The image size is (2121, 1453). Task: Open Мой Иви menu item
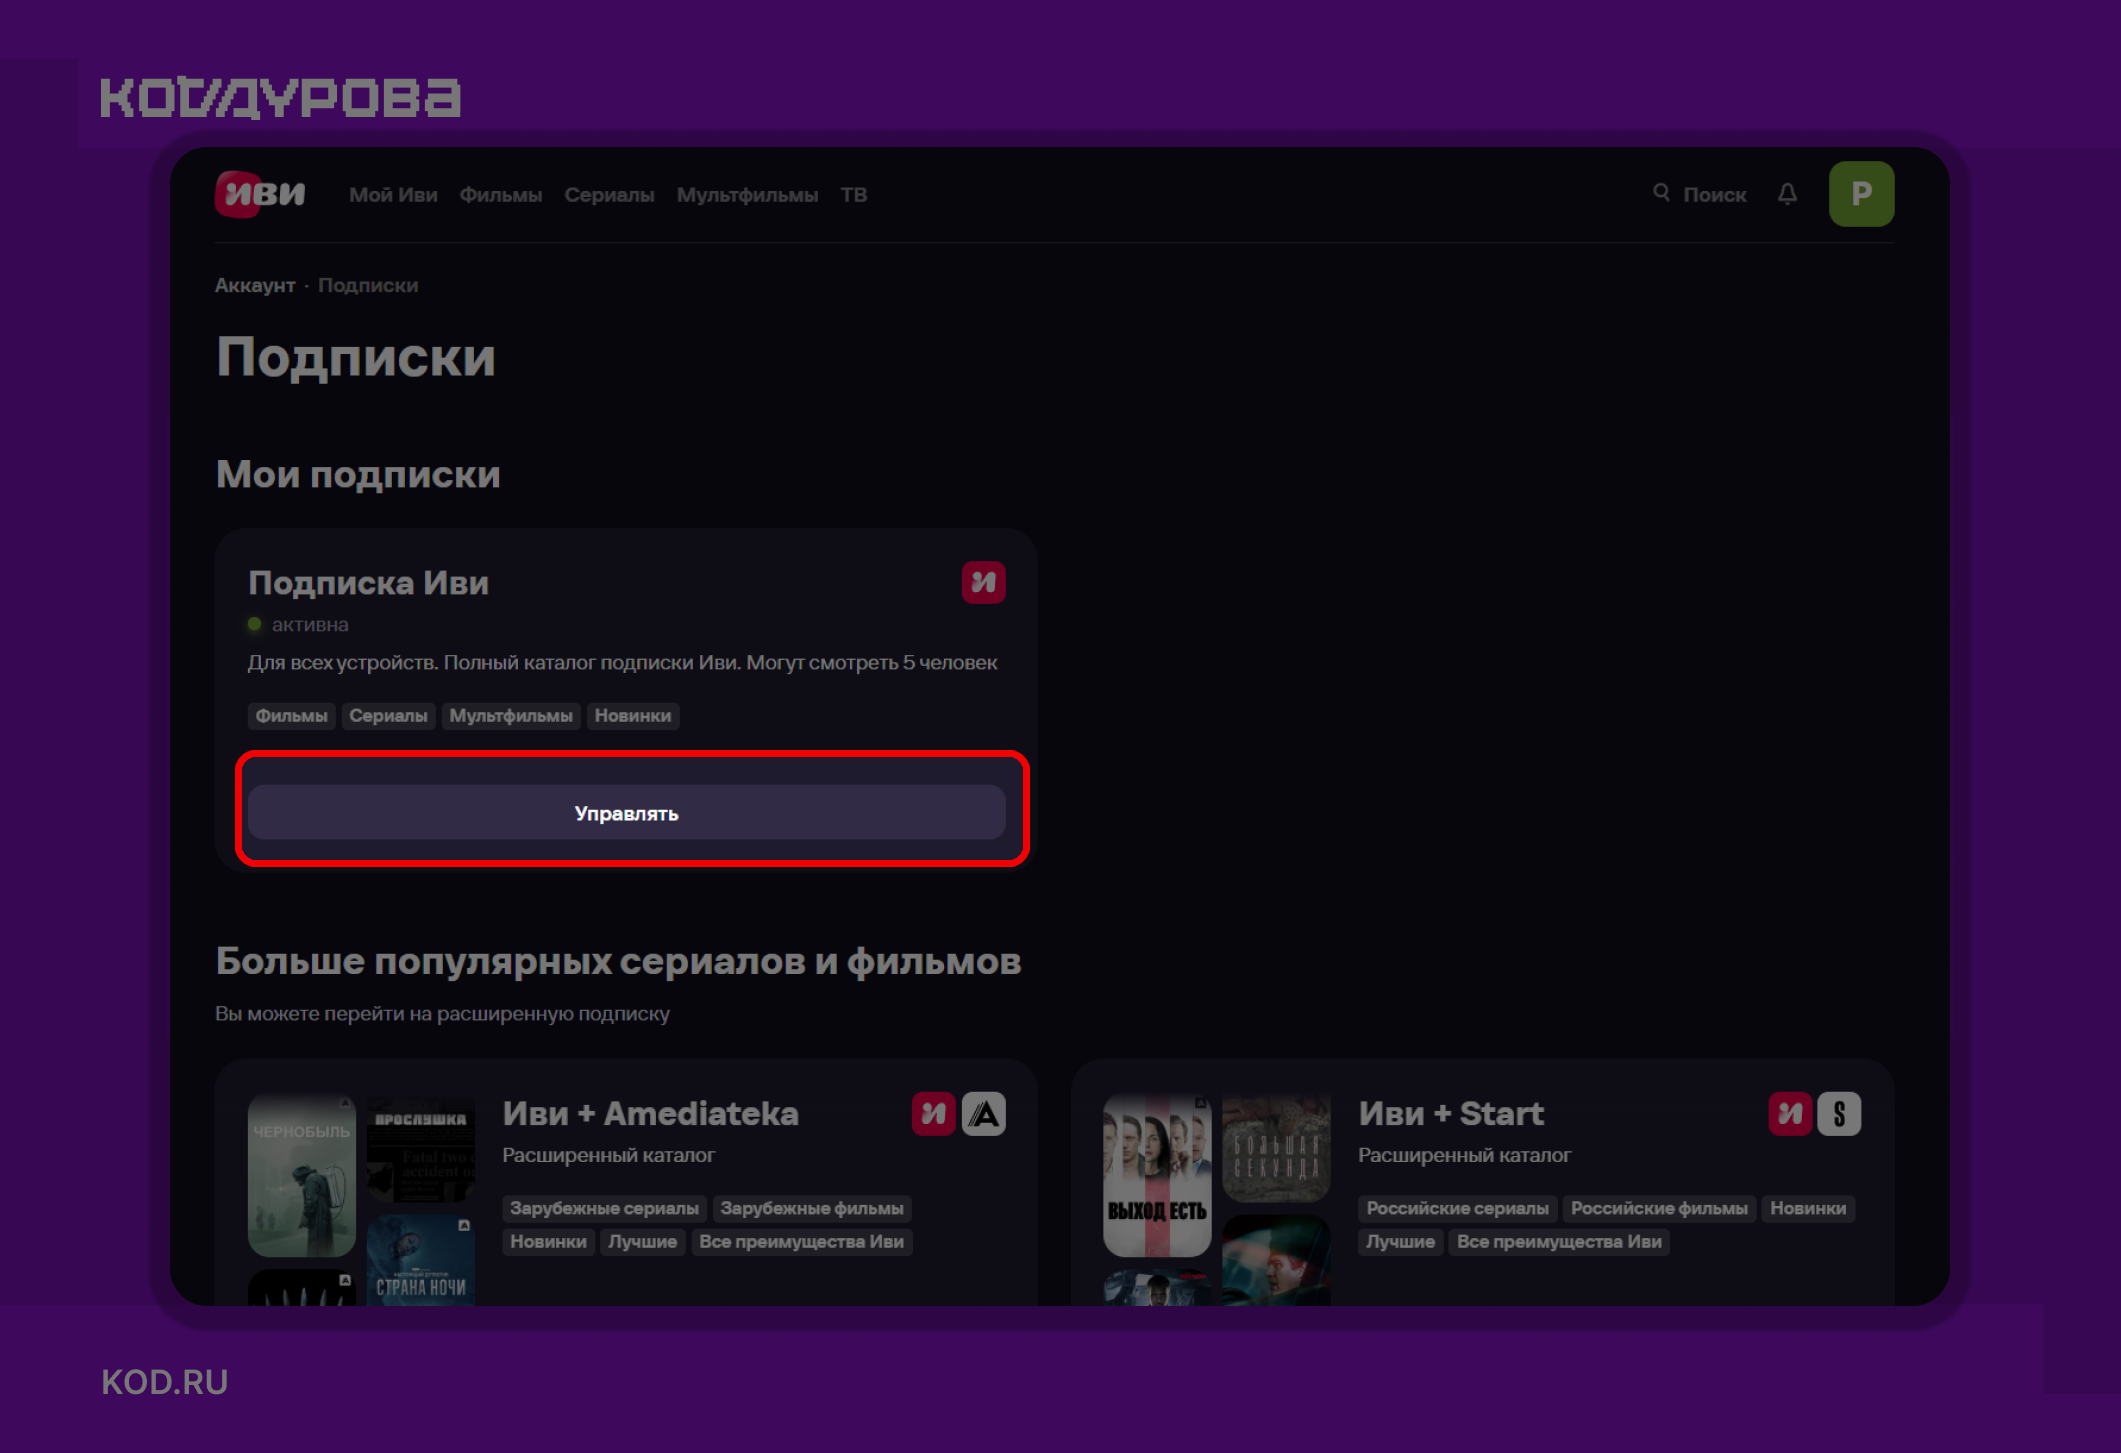393,195
